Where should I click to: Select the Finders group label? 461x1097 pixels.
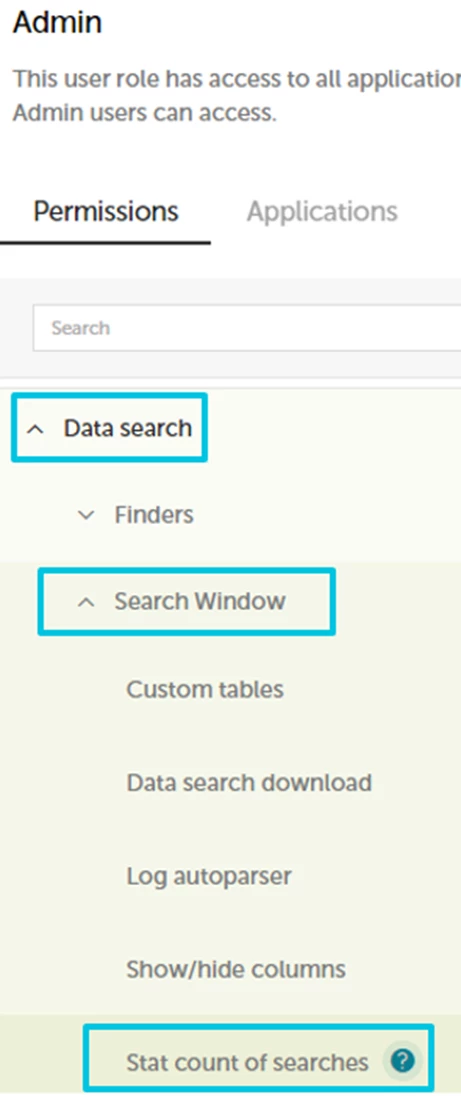coord(154,516)
